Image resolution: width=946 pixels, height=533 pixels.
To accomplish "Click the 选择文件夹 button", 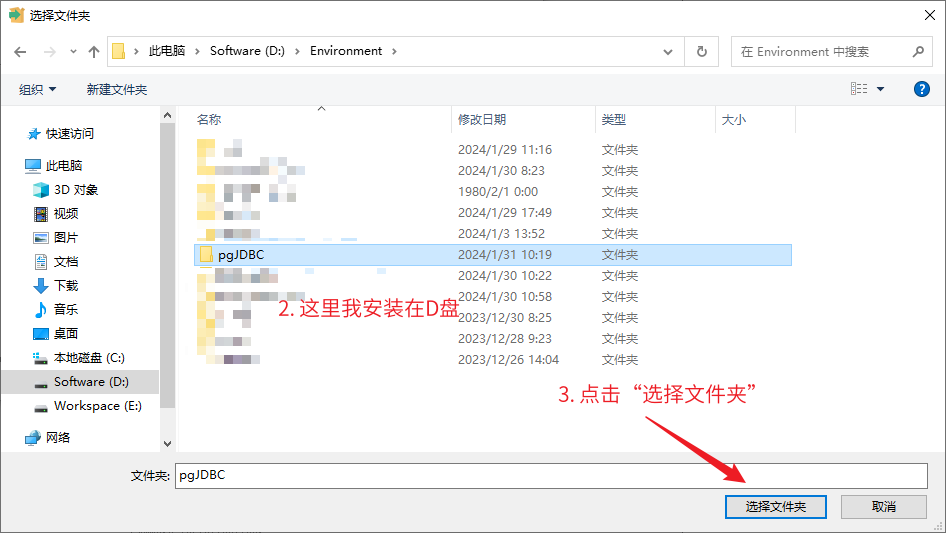I will point(775,507).
